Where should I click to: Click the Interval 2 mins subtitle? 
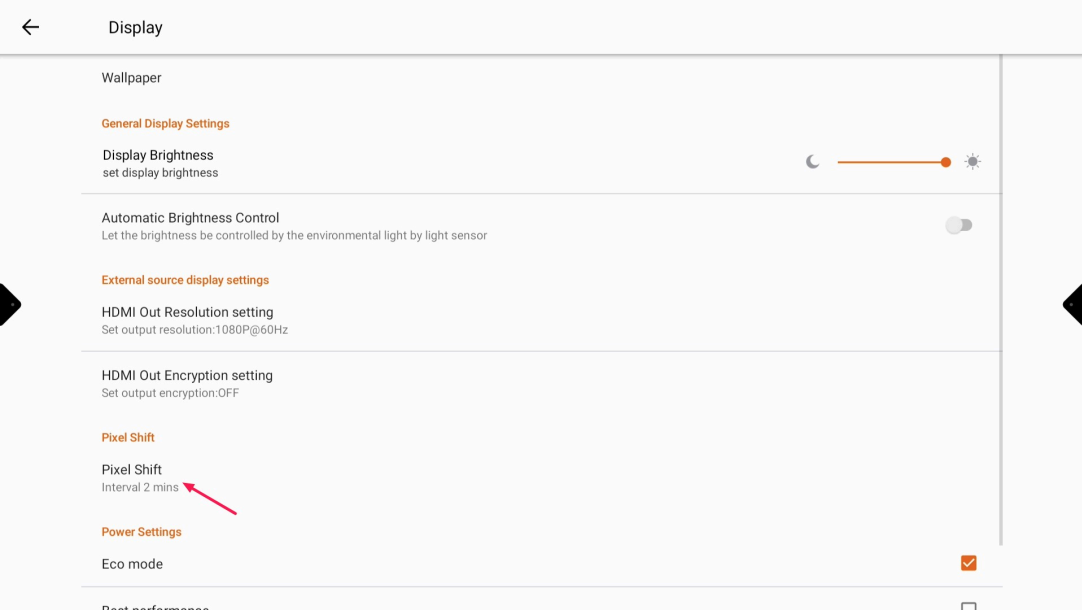[140, 488]
